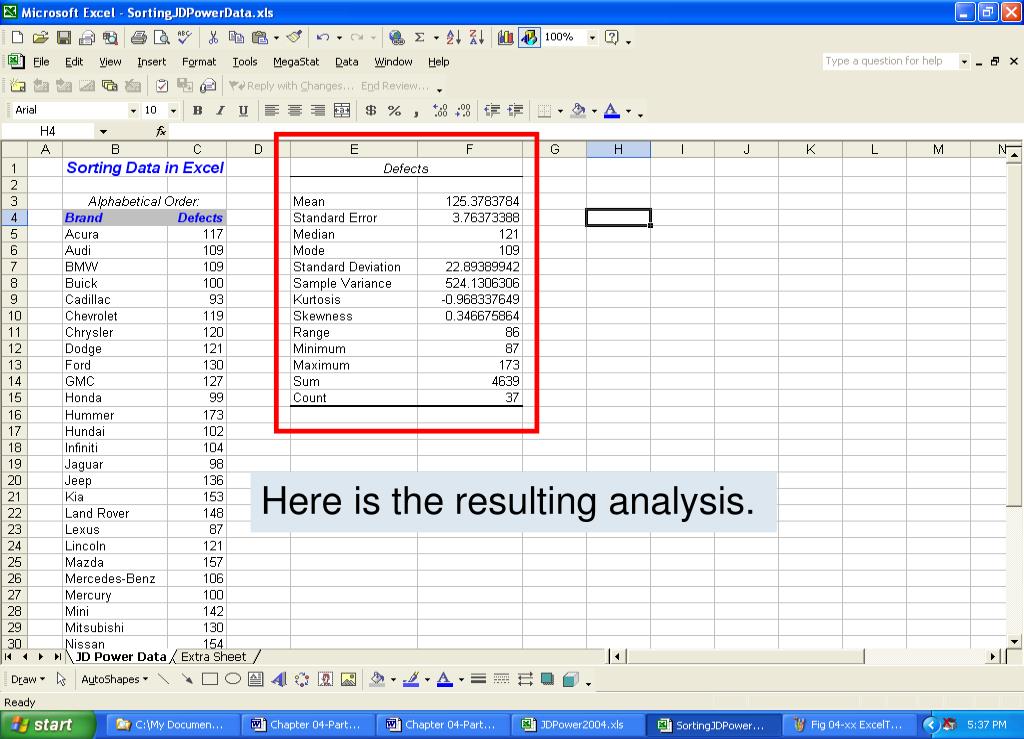
Task: Click the Paste clipboard icon
Action: [260, 37]
